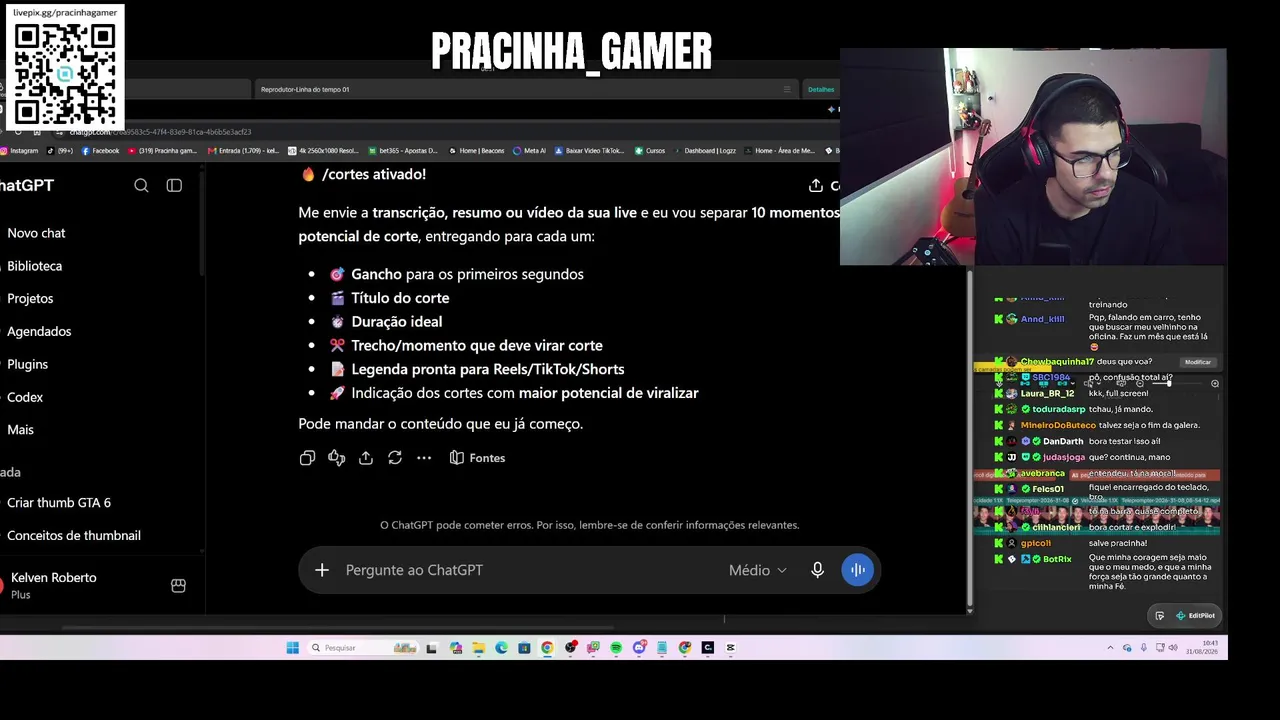Click the livepix QR code
Screen dimensions: 1280x720
[65, 75]
